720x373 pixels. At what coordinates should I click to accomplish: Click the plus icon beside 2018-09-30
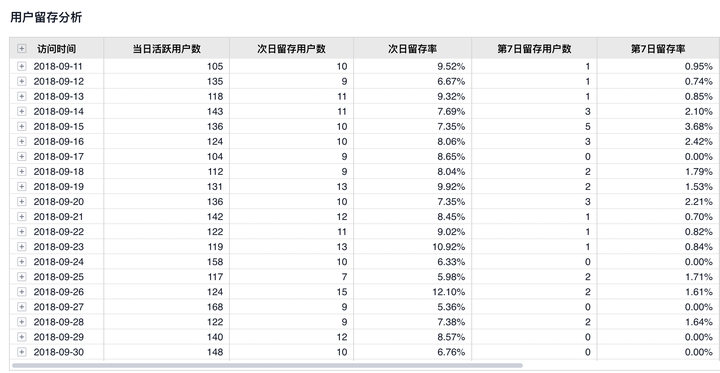(x=21, y=352)
